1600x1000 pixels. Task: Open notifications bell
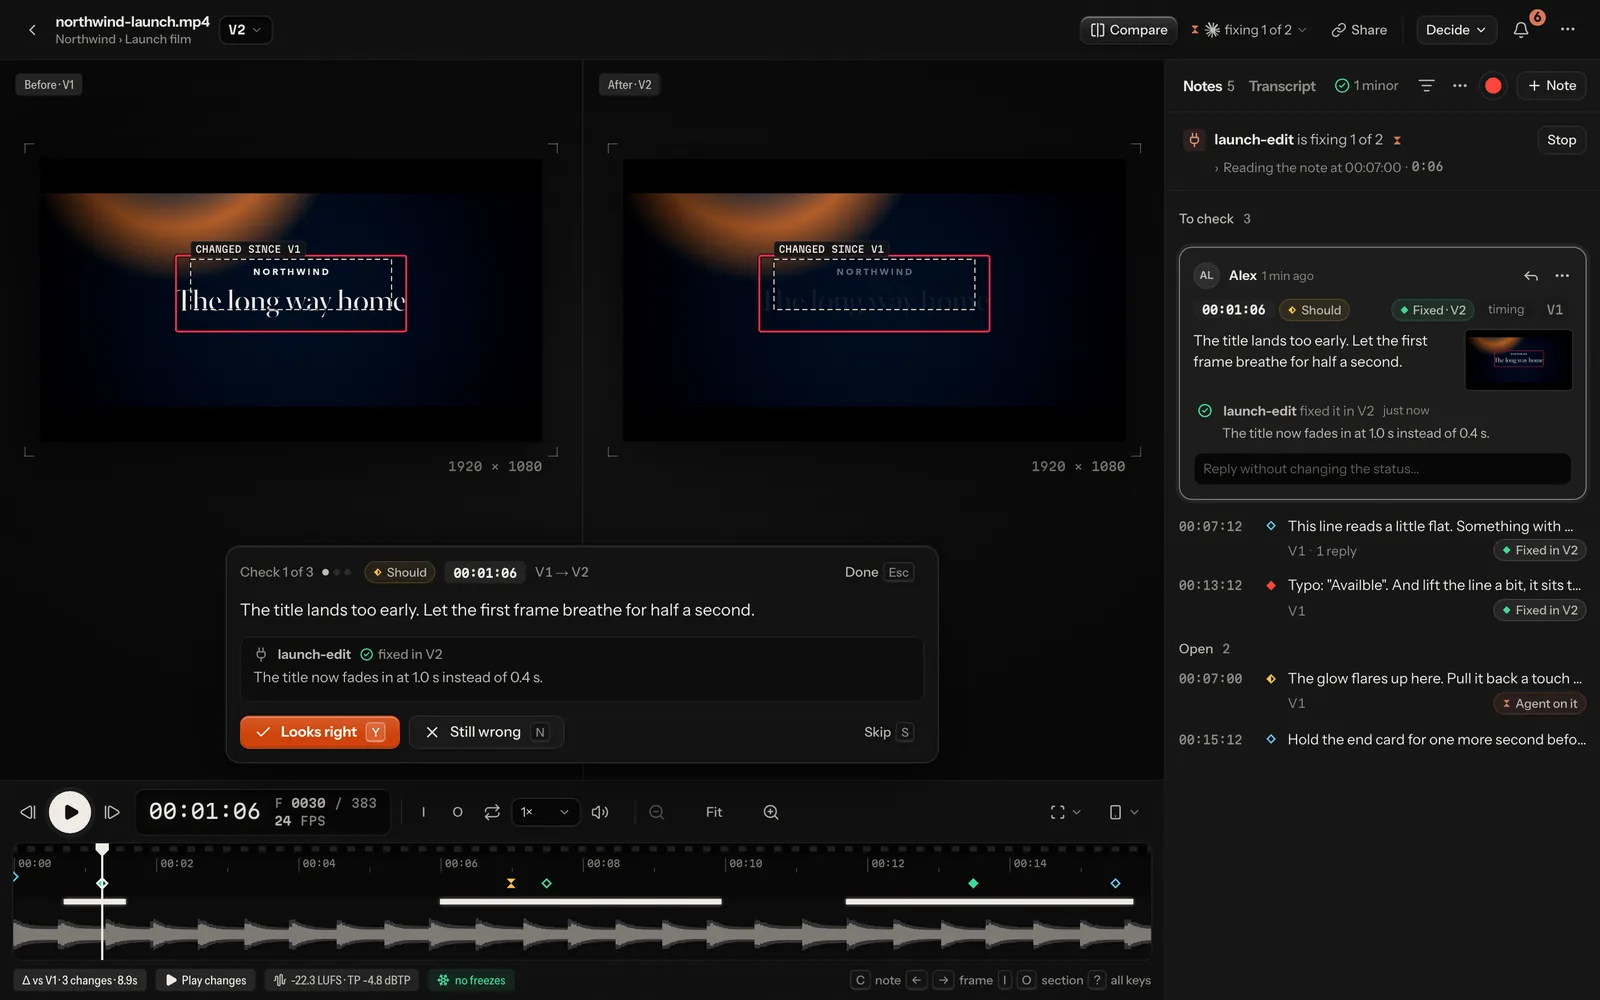click(1521, 30)
